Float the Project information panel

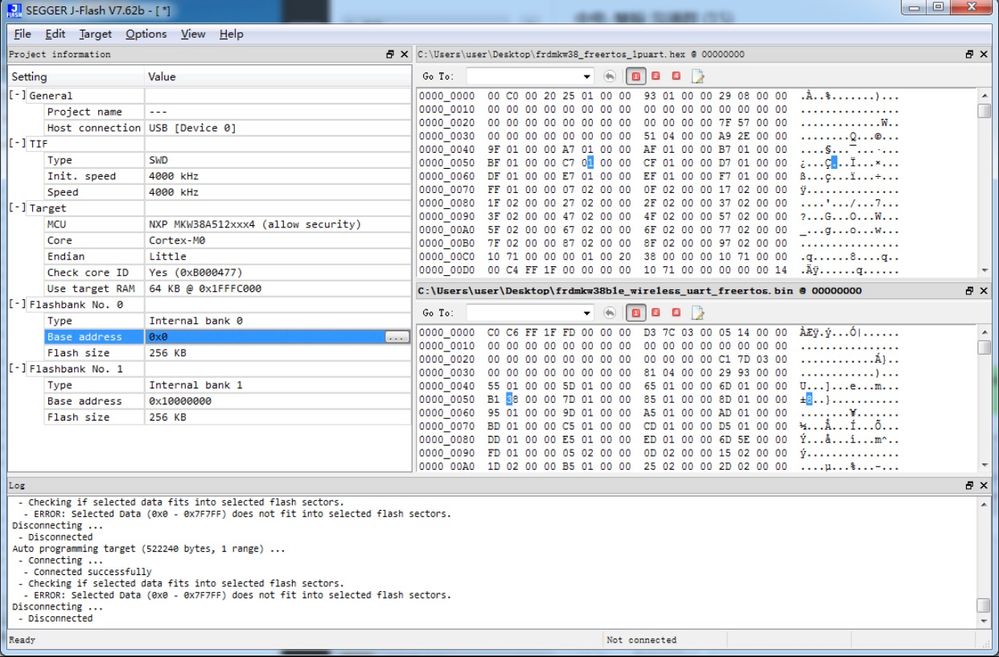390,54
